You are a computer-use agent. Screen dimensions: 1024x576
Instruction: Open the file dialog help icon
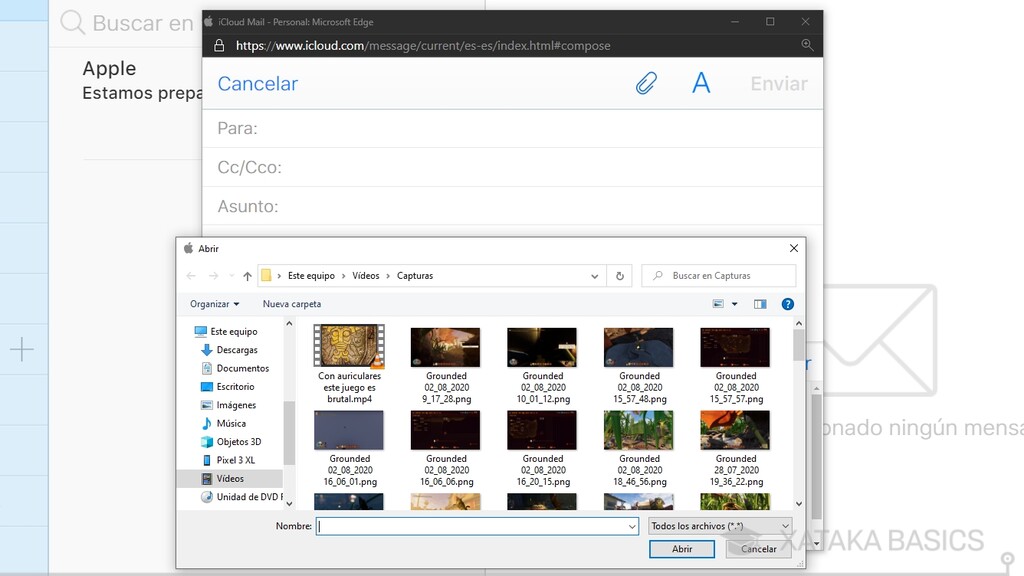click(787, 304)
